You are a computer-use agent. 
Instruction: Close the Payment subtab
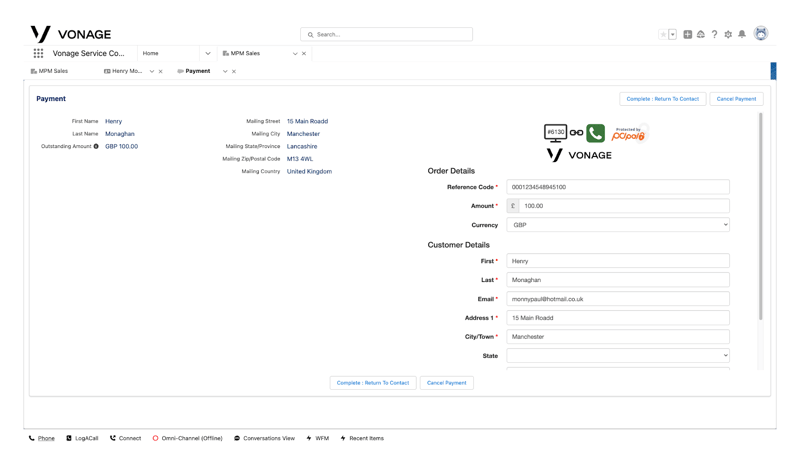click(x=234, y=71)
